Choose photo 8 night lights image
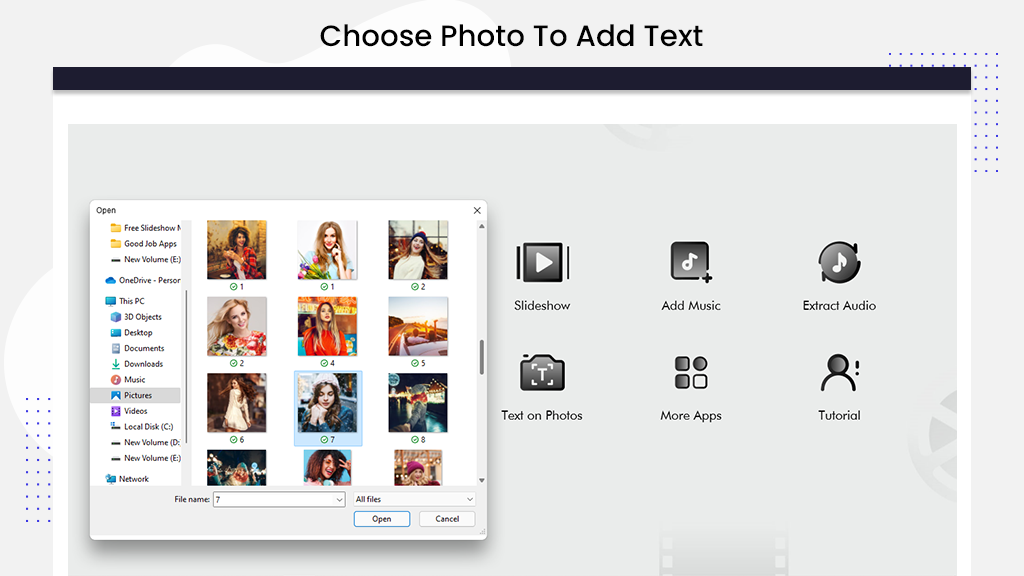Viewport: 1024px width, 576px height. (x=418, y=403)
